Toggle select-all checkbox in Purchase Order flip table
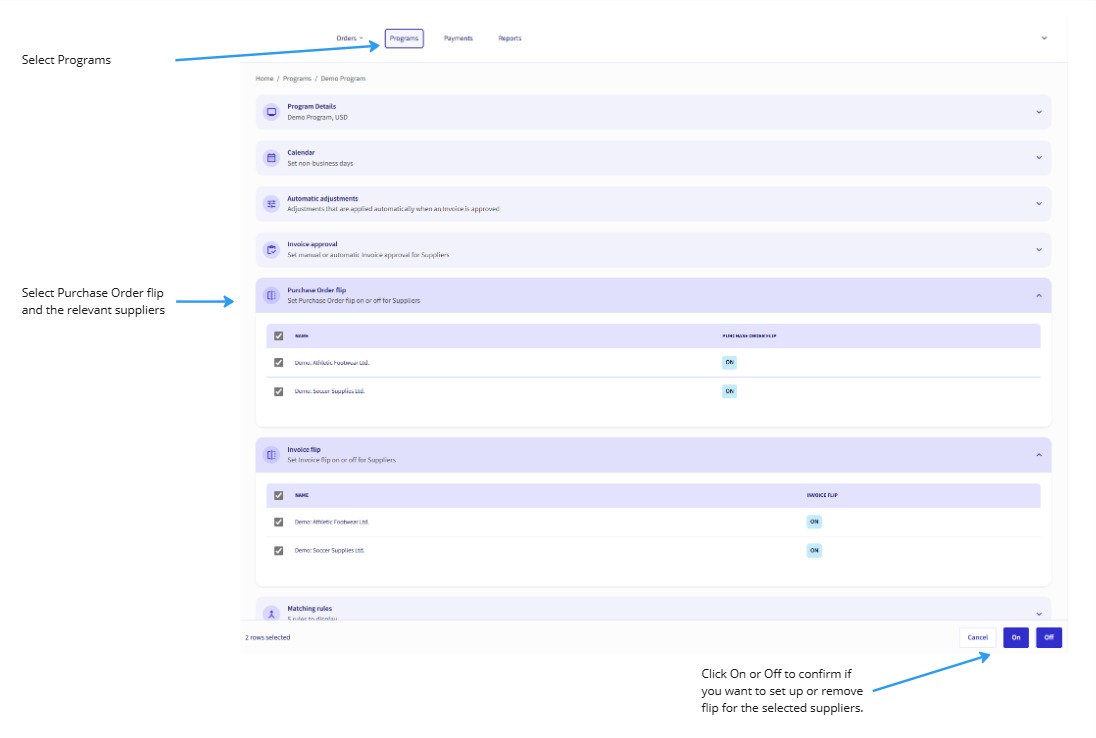The image size is (1096, 738). [x=279, y=336]
